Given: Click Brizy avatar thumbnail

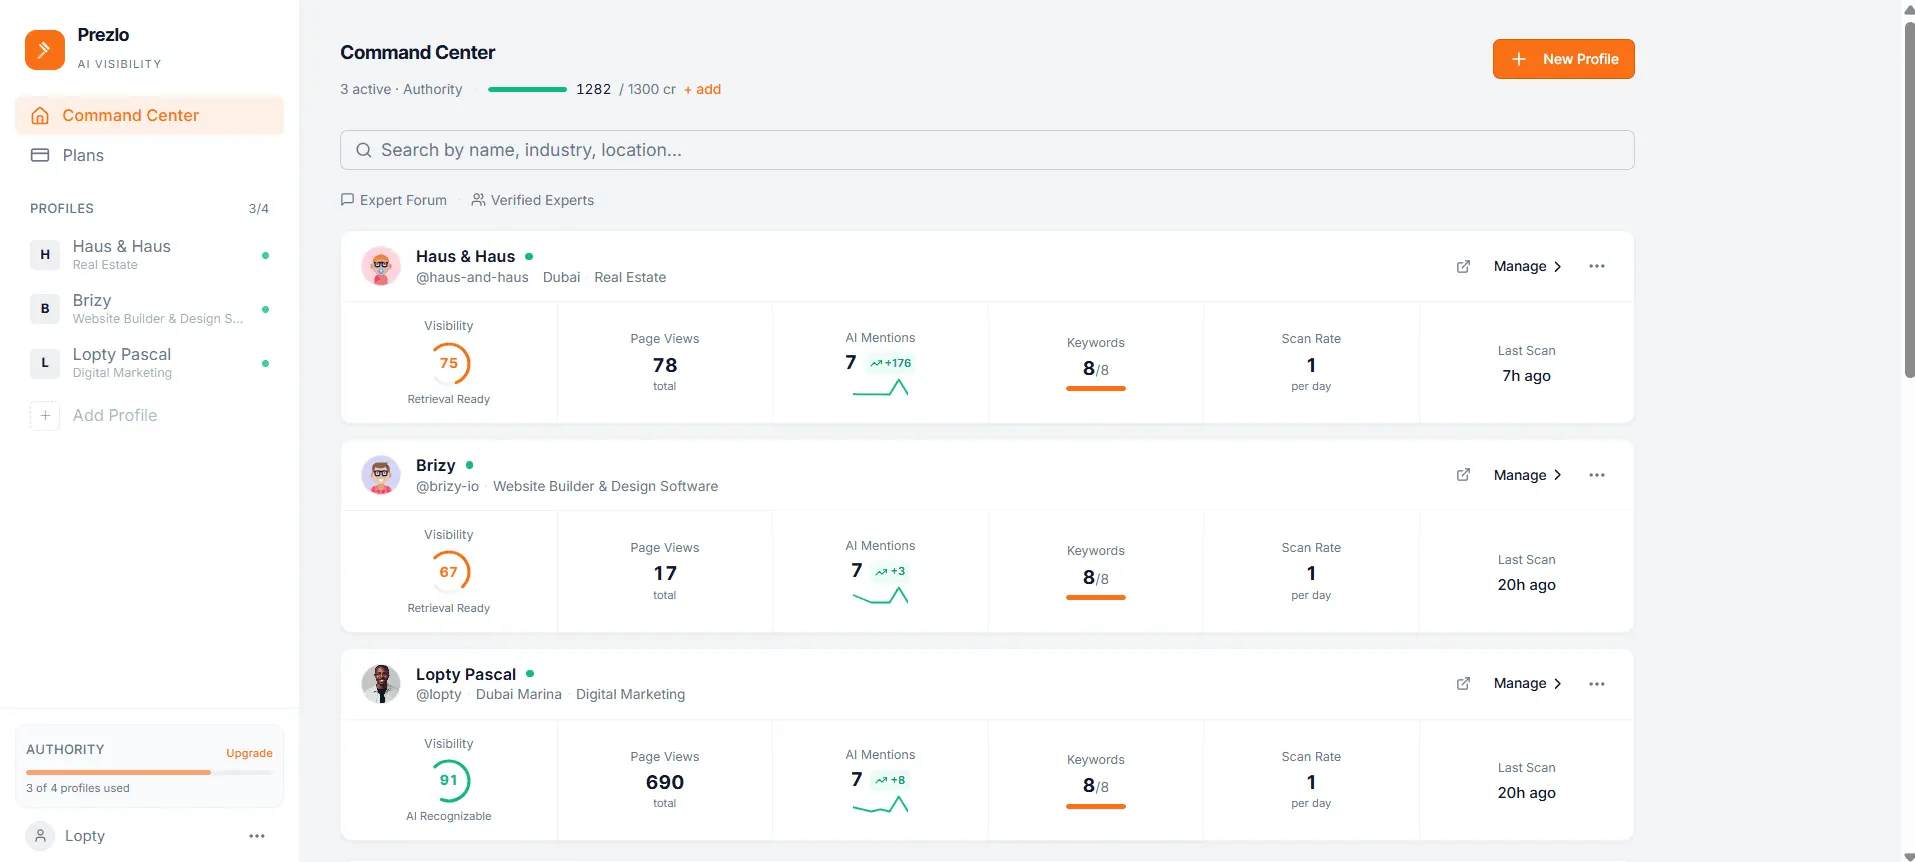Looking at the screenshot, I should coord(381,475).
